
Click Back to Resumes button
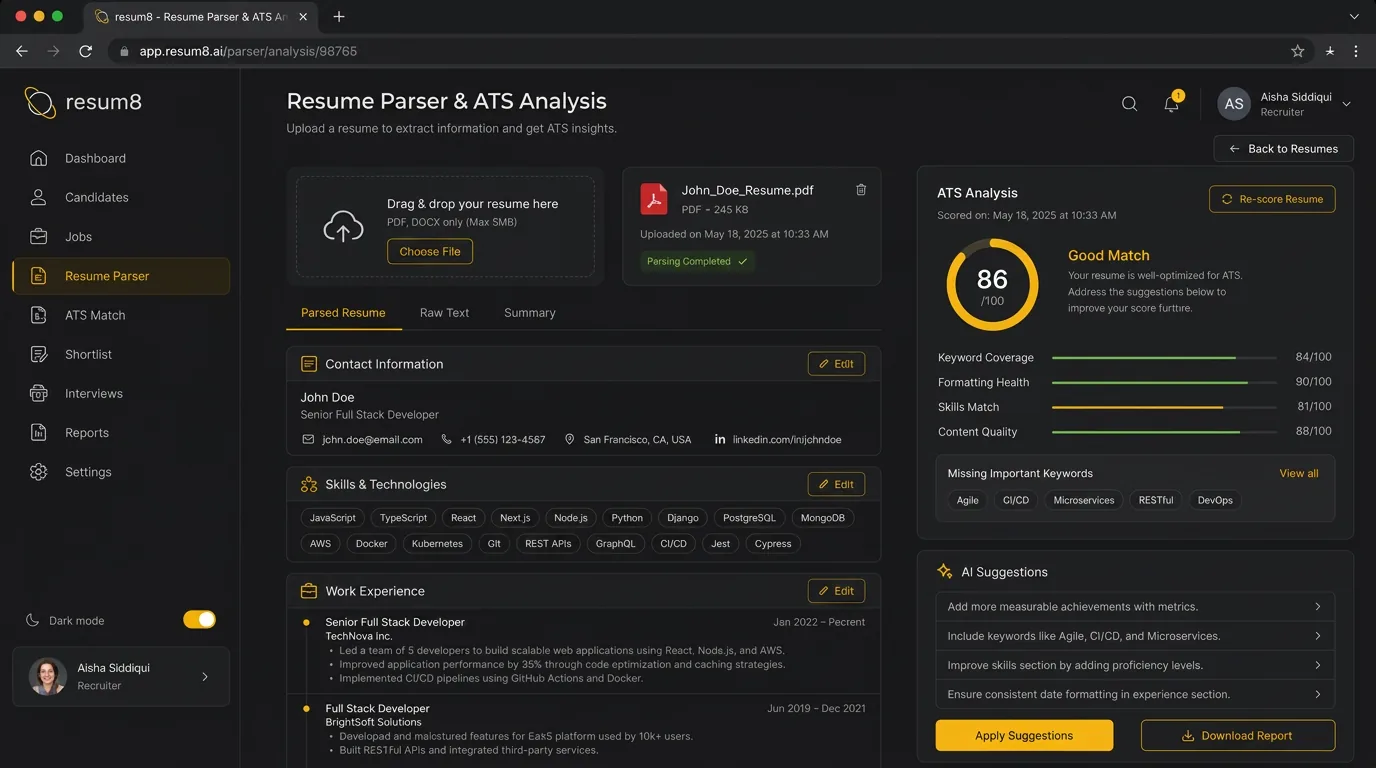pos(1283,149)
